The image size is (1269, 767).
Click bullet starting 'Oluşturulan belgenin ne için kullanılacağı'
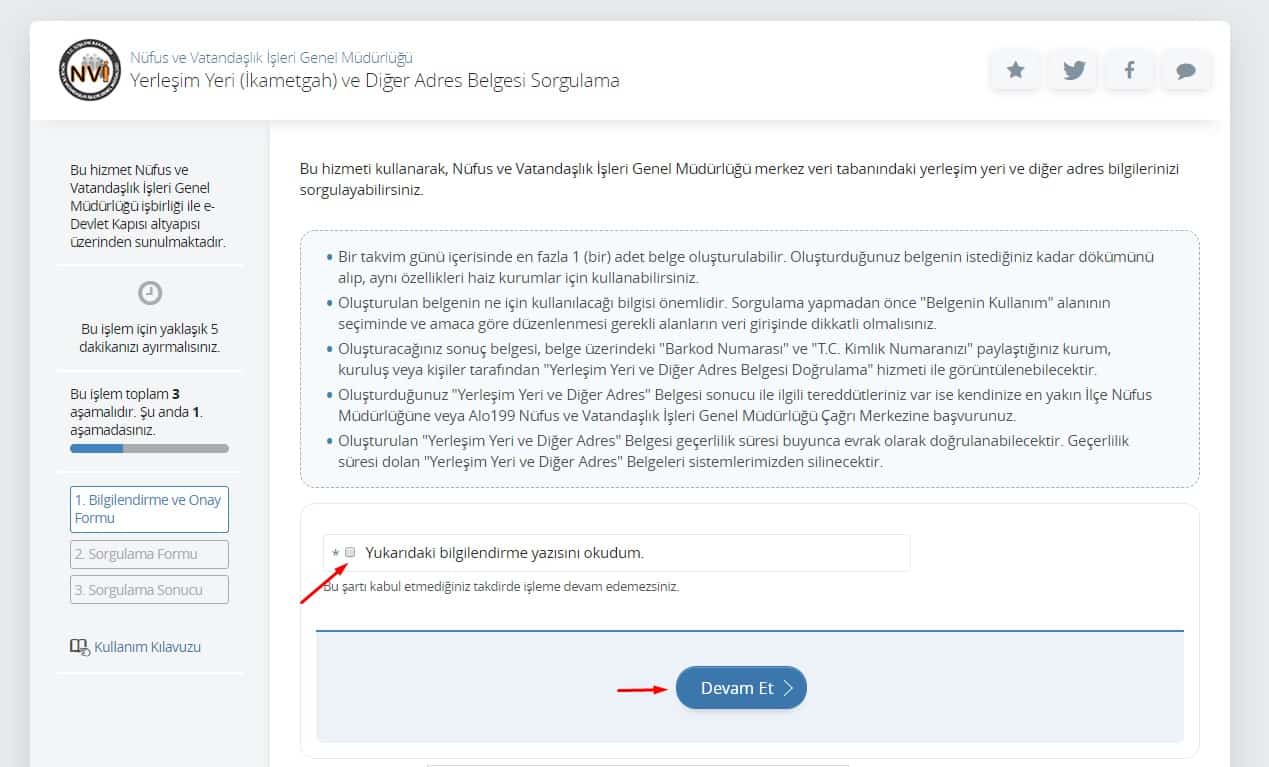pyautogui.click(x=724, y=313)
